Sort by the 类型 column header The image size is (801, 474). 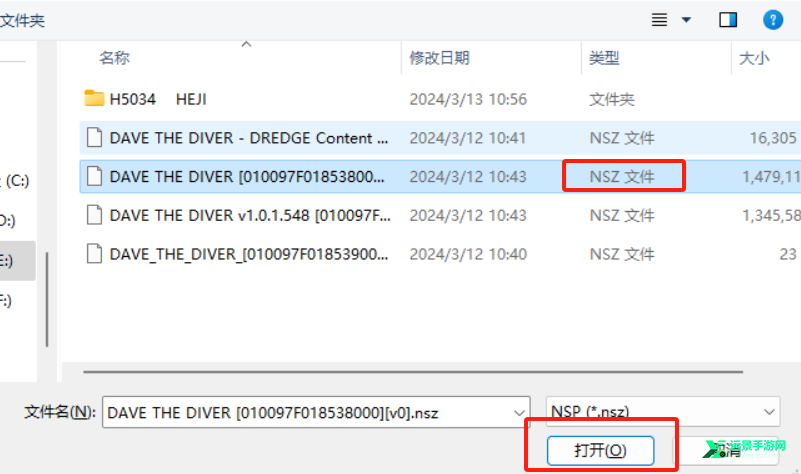tap(604, 58)
